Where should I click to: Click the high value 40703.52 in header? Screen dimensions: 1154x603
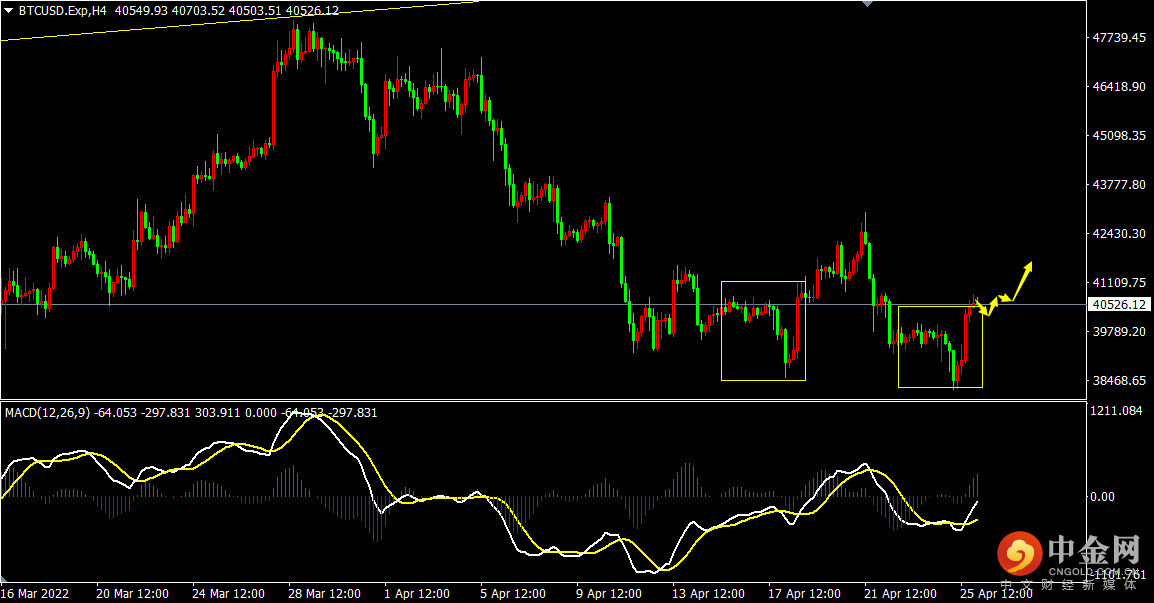click(x=199, y=11)
